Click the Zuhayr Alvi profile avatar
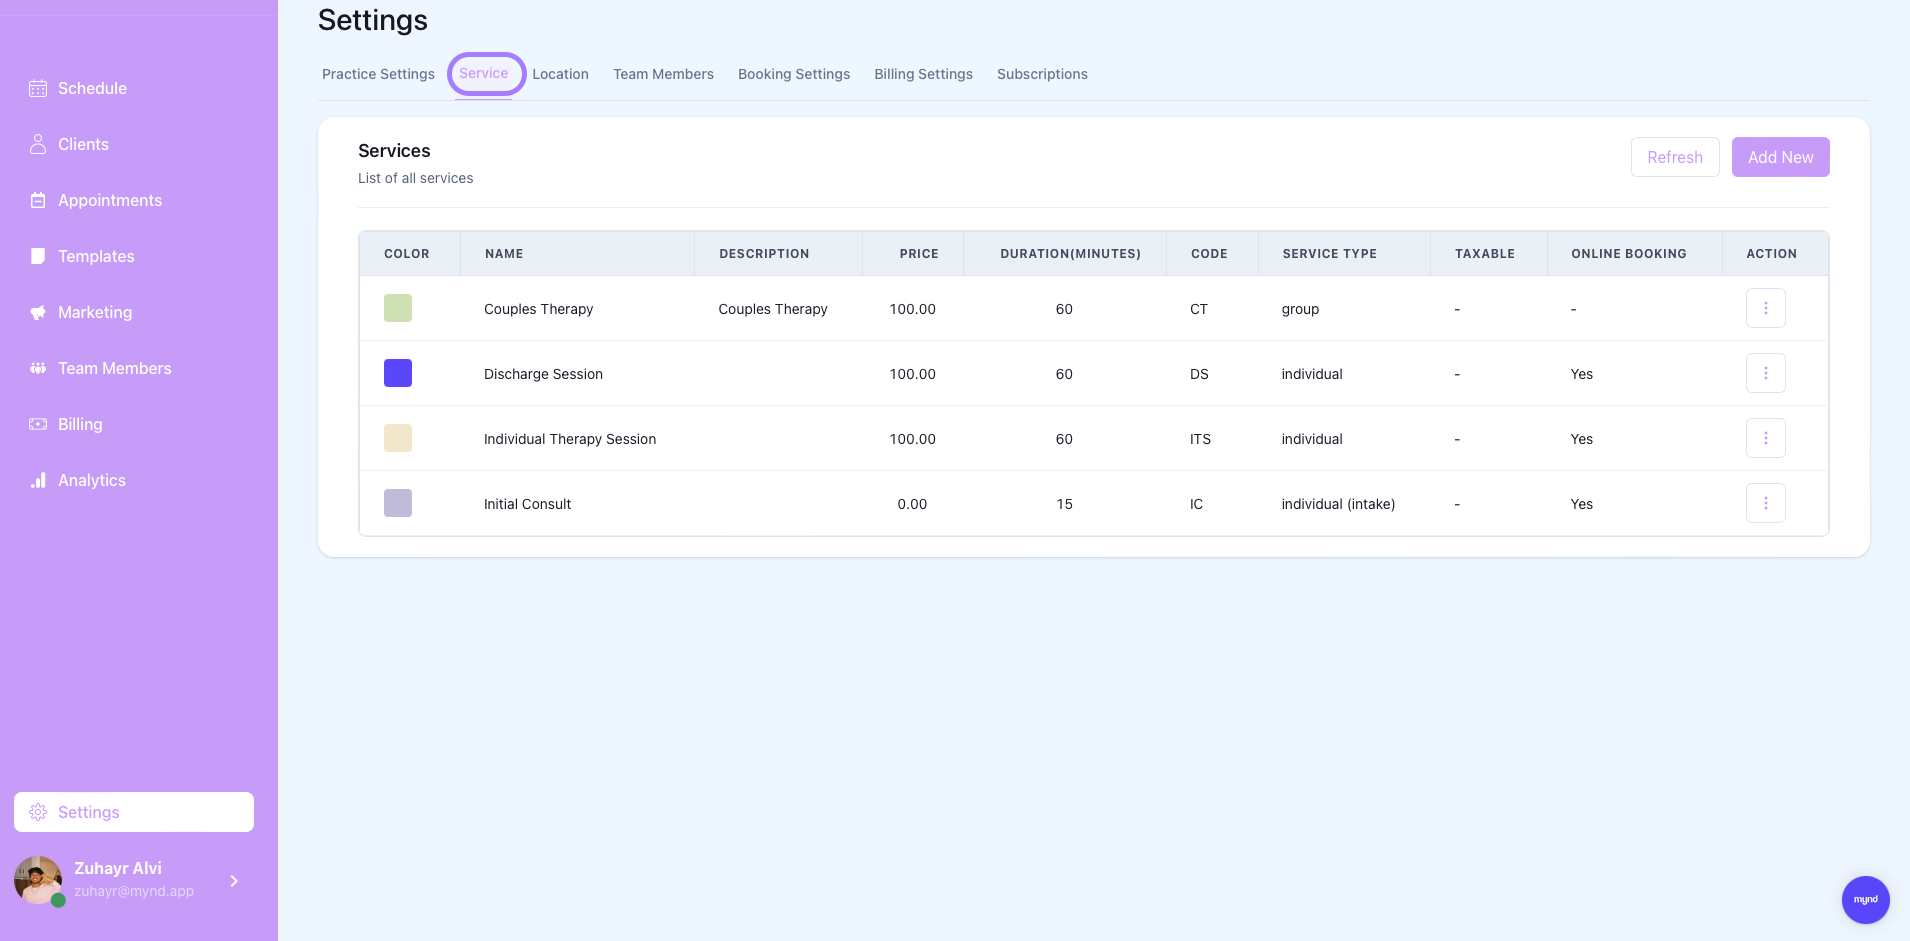The width and height of the screenshot is (1910, 941). tap(38, 880)
